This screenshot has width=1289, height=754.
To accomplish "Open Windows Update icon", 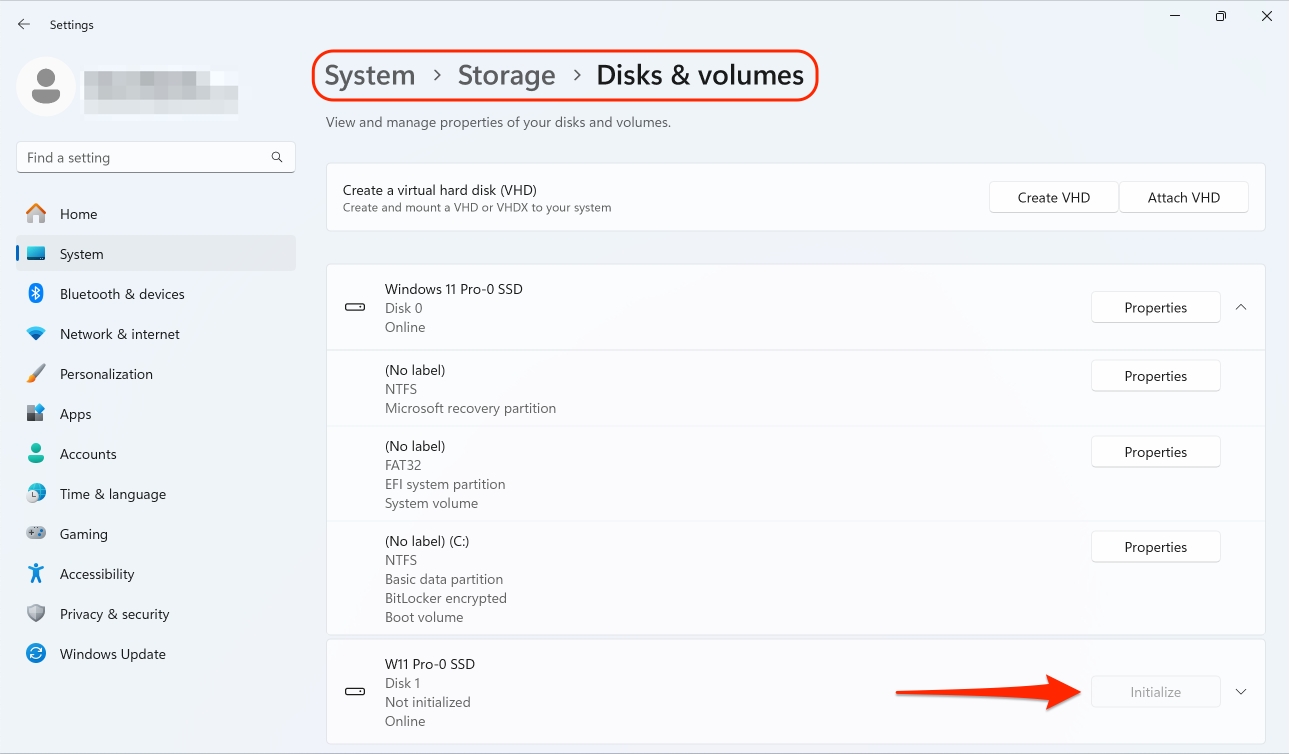I will pos(36,654).
